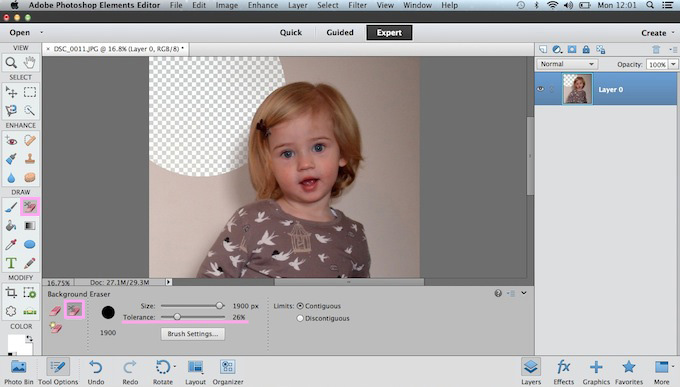Select the Hand tool
The height and width of the screenshot is (387, 680).
(29, 63)
